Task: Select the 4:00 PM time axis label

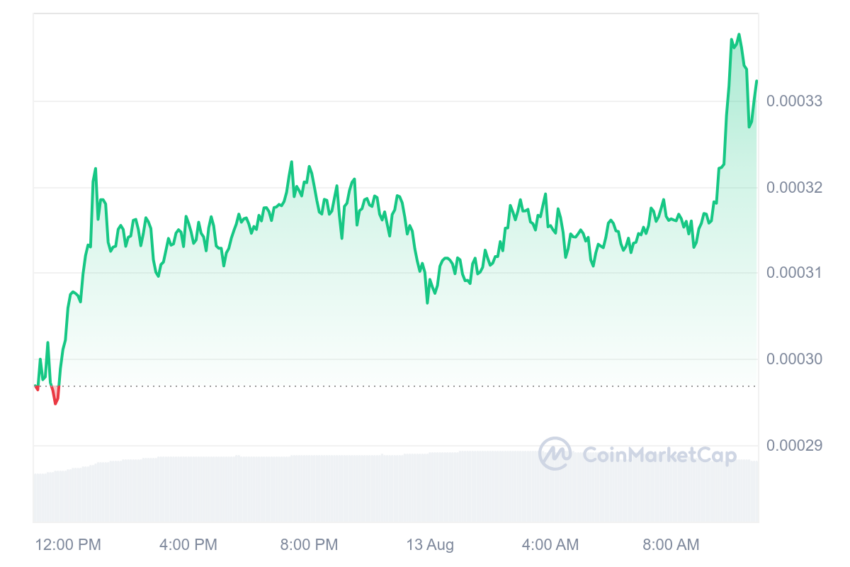Action: pyautogui.click(x=188, y=545)
